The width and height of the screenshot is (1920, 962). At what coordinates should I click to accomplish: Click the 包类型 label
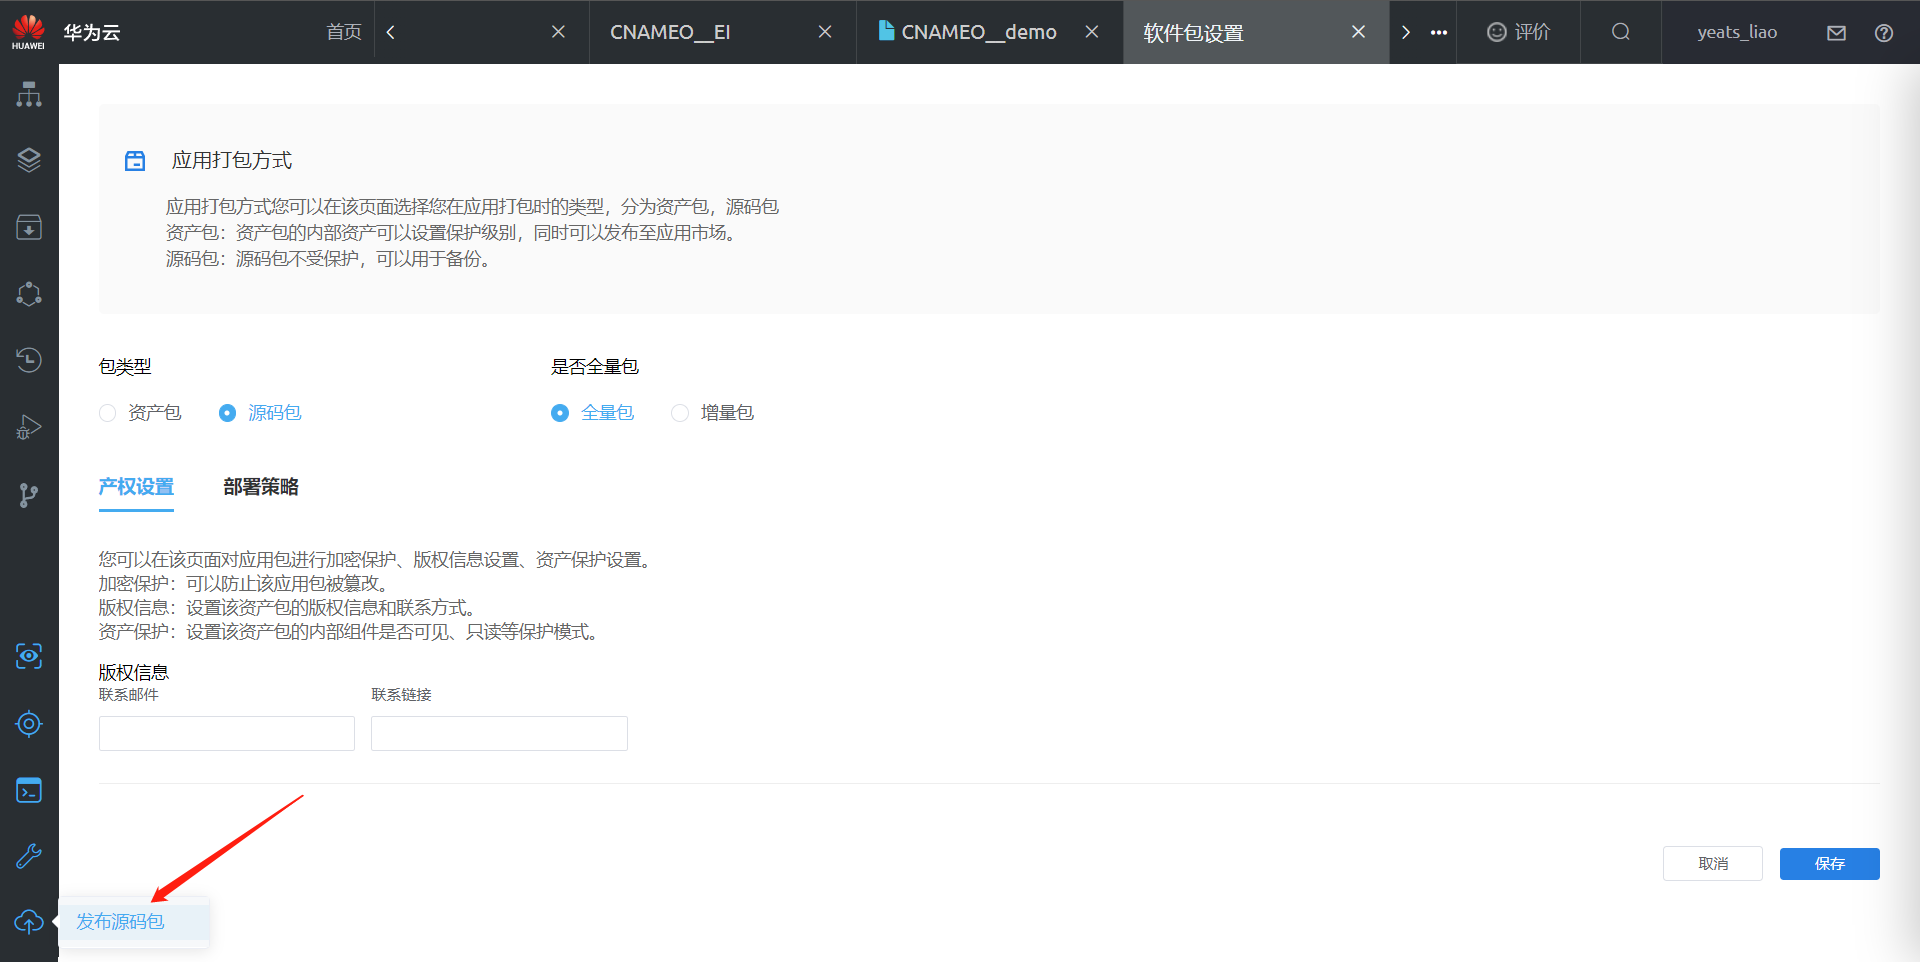pos(125,367)
